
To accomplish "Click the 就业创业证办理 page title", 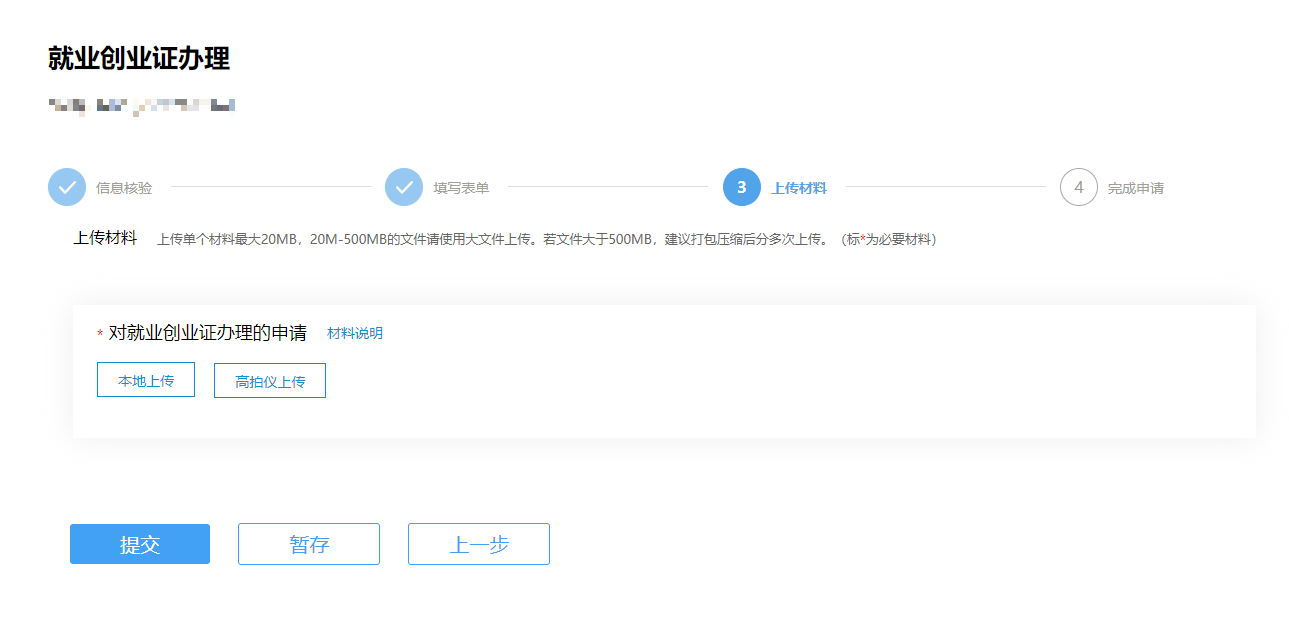I will click(x=139, y=59).
